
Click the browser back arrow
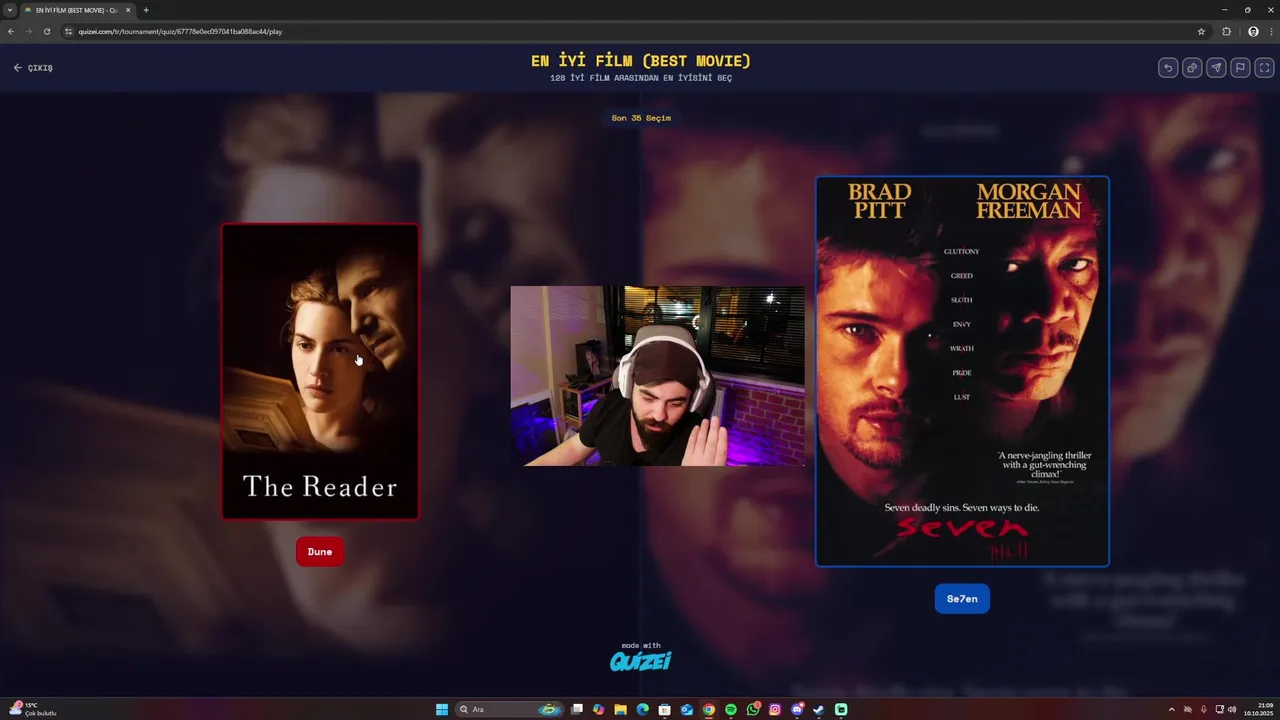tap(11, 31)
